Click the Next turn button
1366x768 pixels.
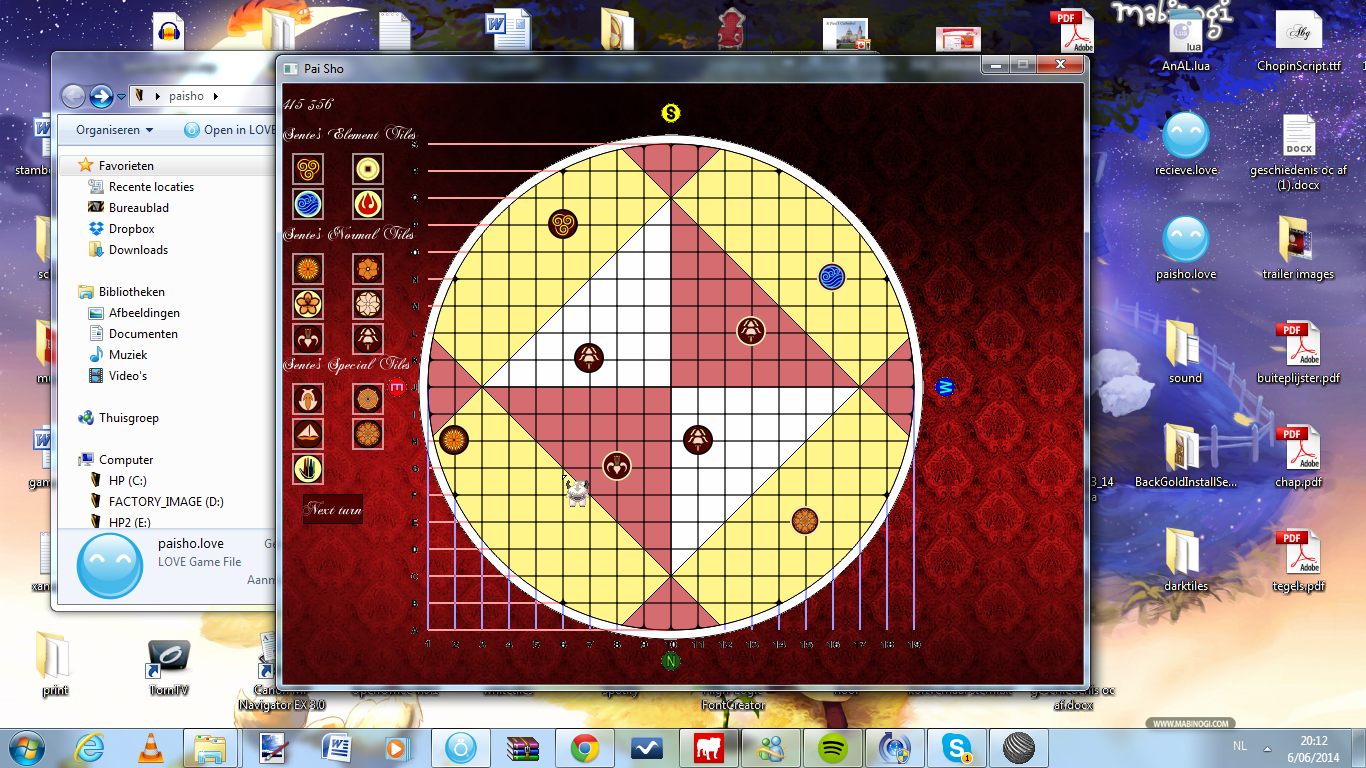(x=333, y=509)
